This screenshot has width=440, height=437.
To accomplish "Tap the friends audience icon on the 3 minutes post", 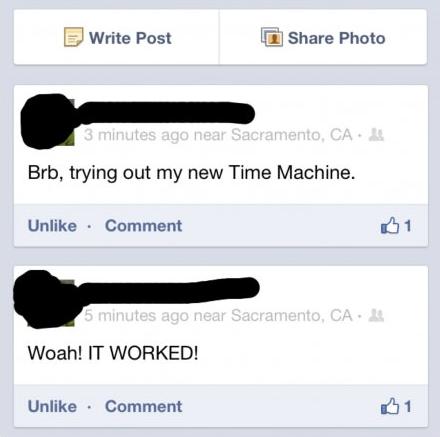I will tap(376, 135).
